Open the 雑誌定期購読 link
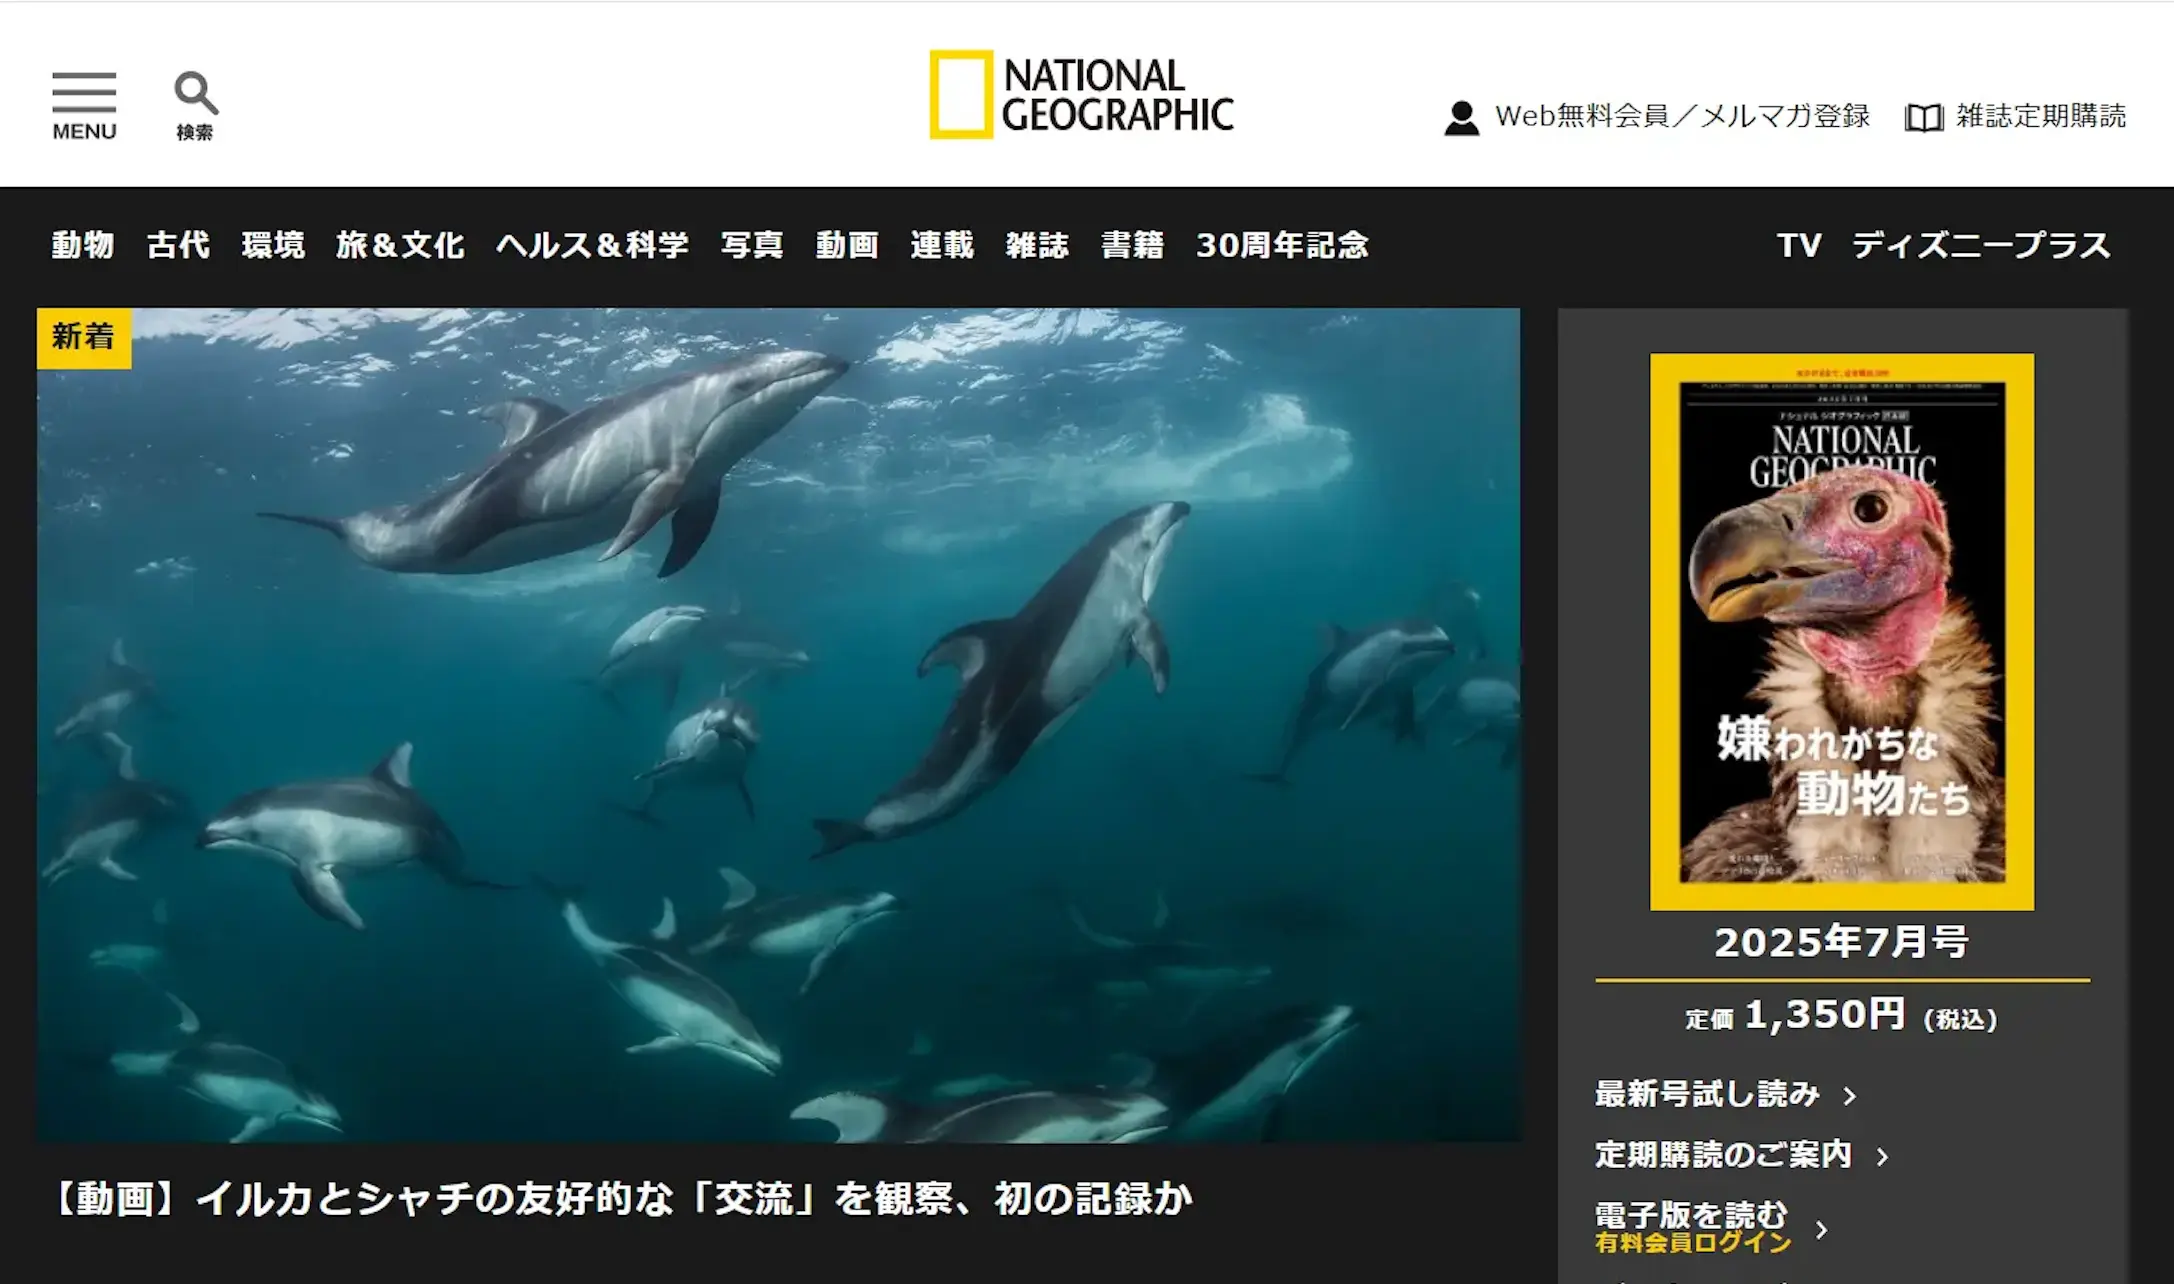2174x1284 pixels. point(2041,116)
